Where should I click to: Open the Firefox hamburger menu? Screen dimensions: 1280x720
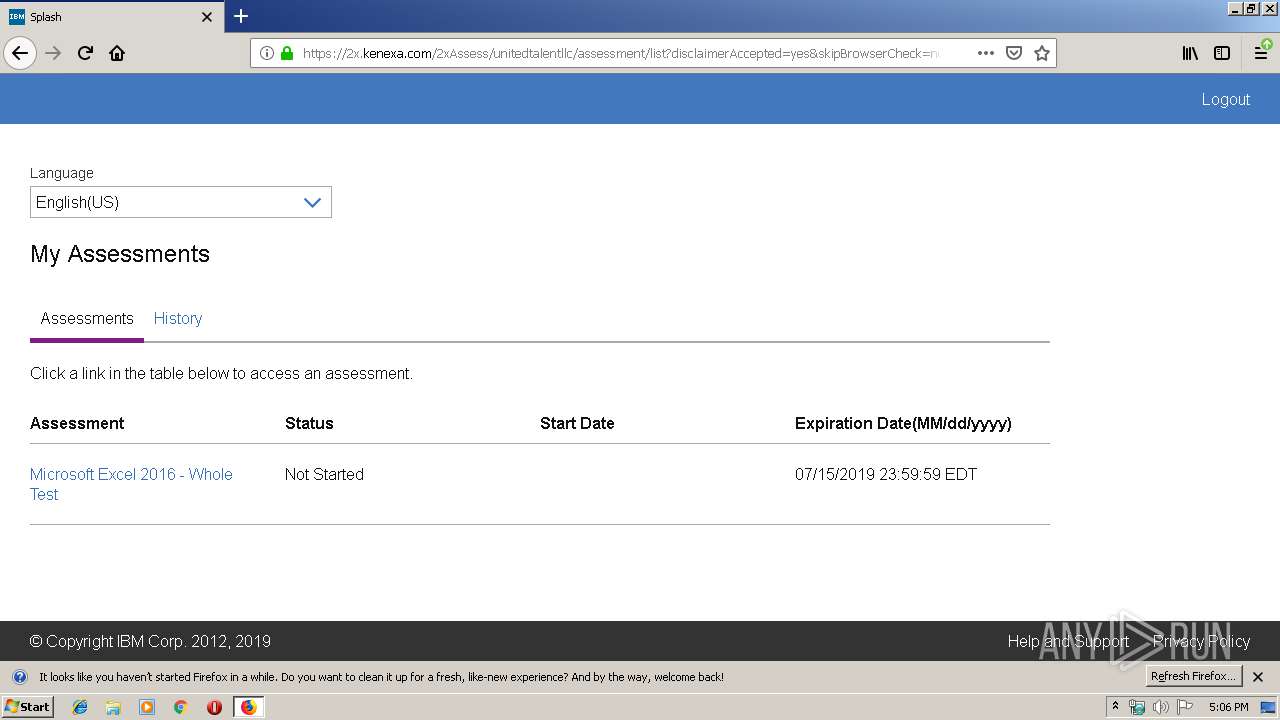click(1262, 53)
